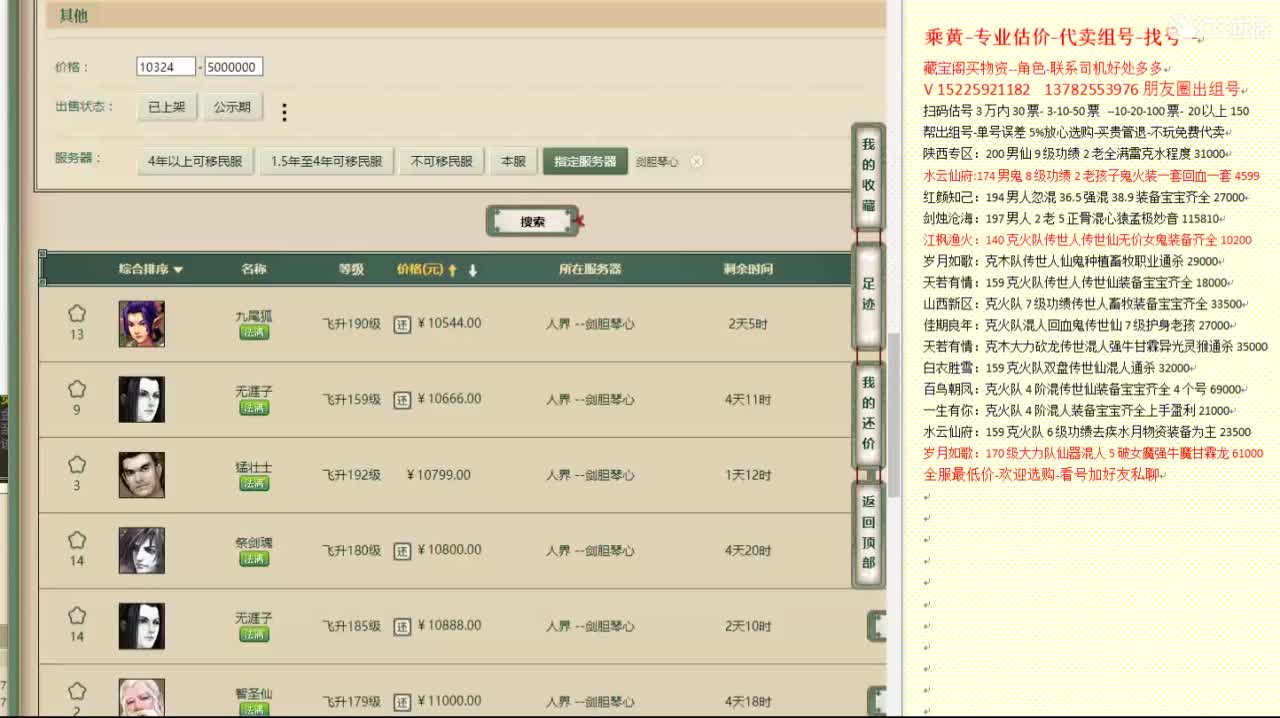Open avatar of ¥10888.00 无涯子 listing
The image size is (1280, 718).
[142, 626]
